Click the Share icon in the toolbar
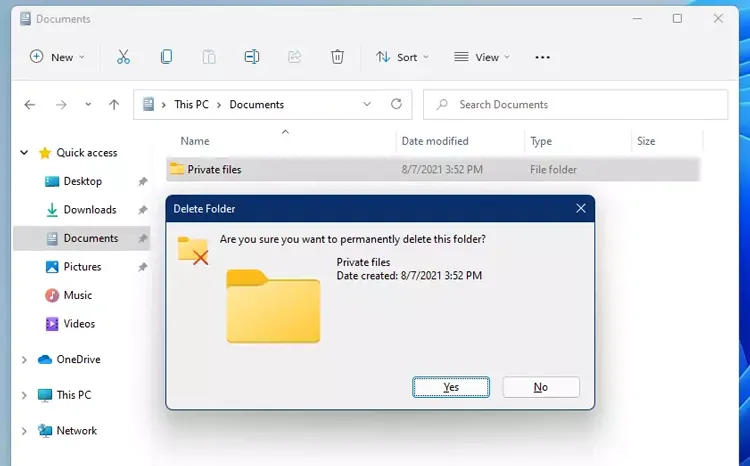Screen dimensions: 750x466 [294, 57]
